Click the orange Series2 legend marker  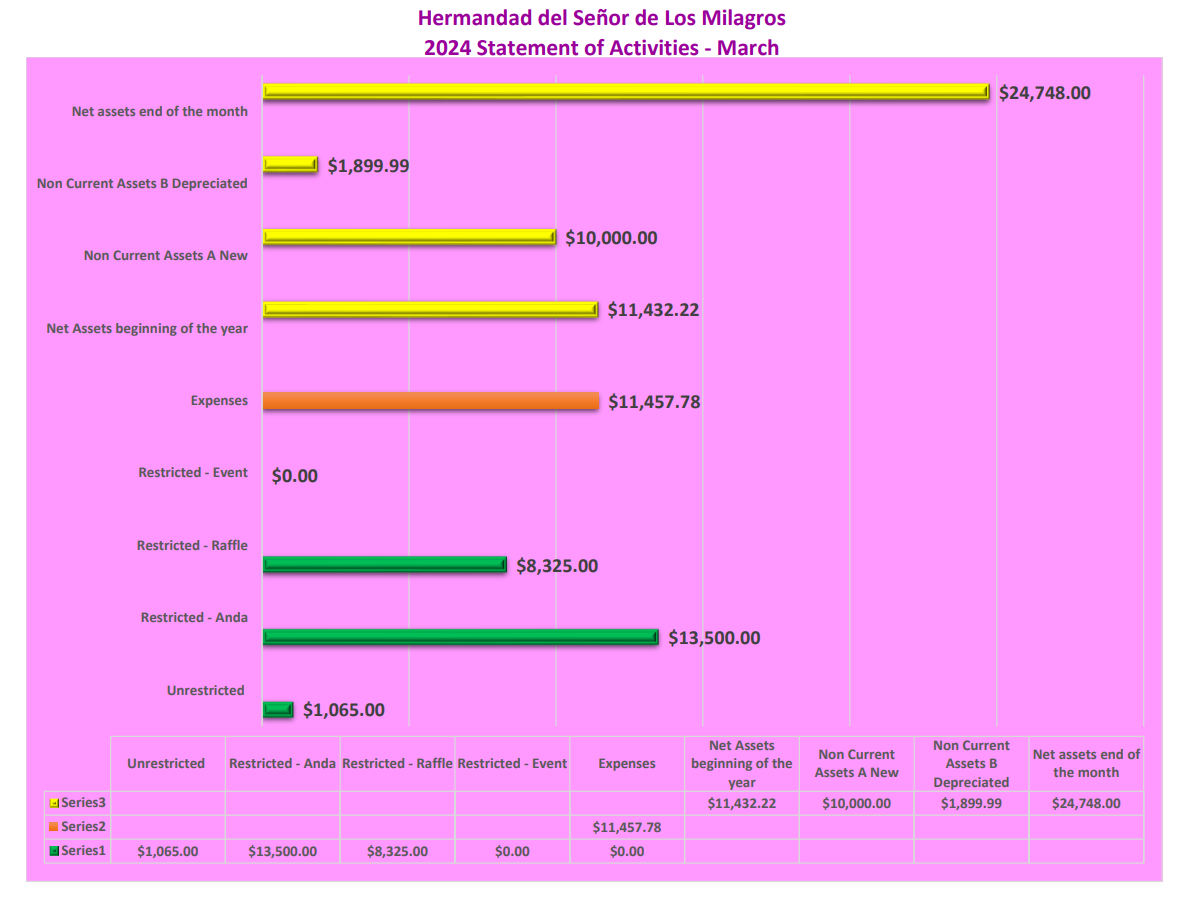(54, 827)
